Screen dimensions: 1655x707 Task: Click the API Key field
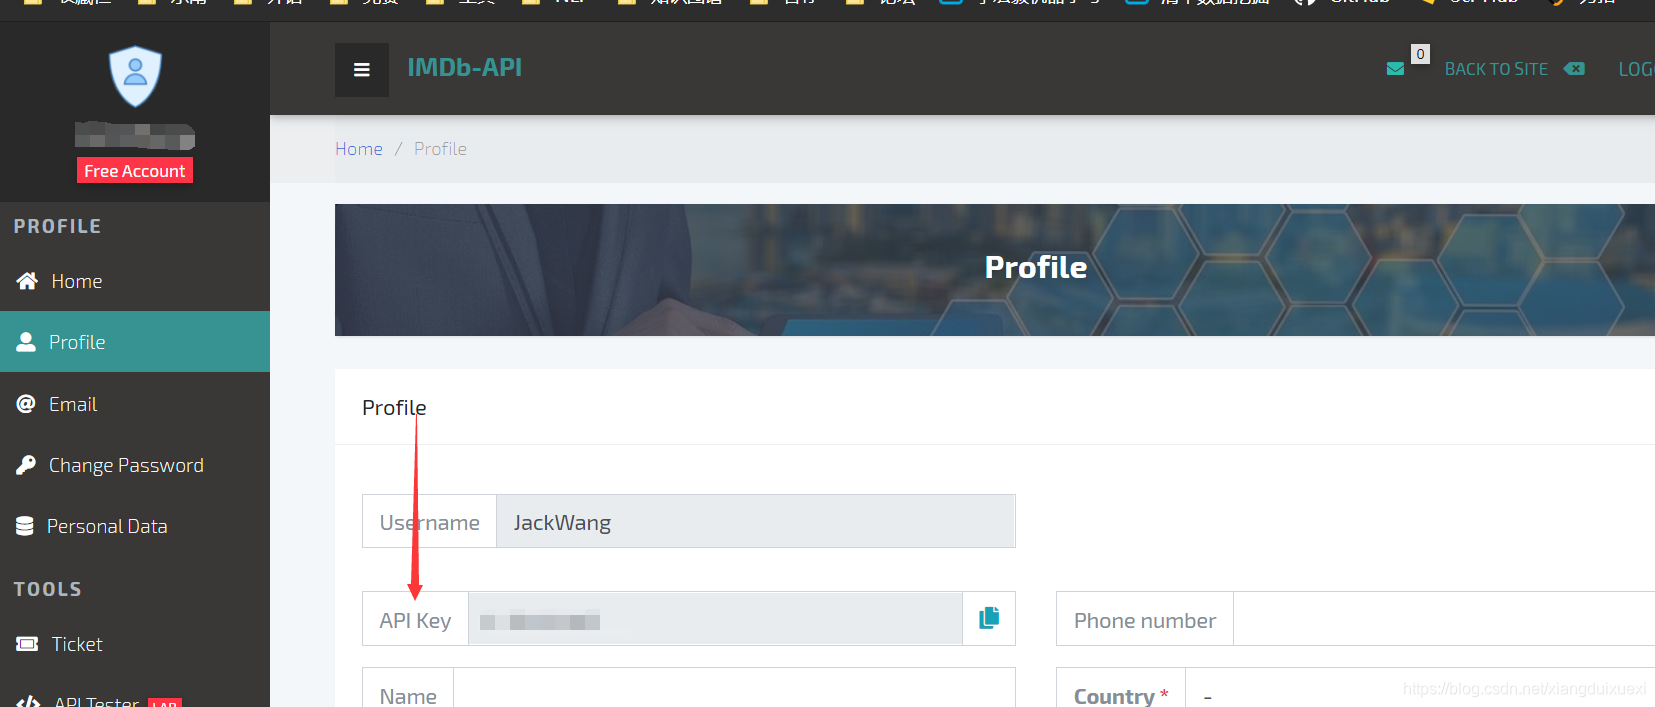716,618
